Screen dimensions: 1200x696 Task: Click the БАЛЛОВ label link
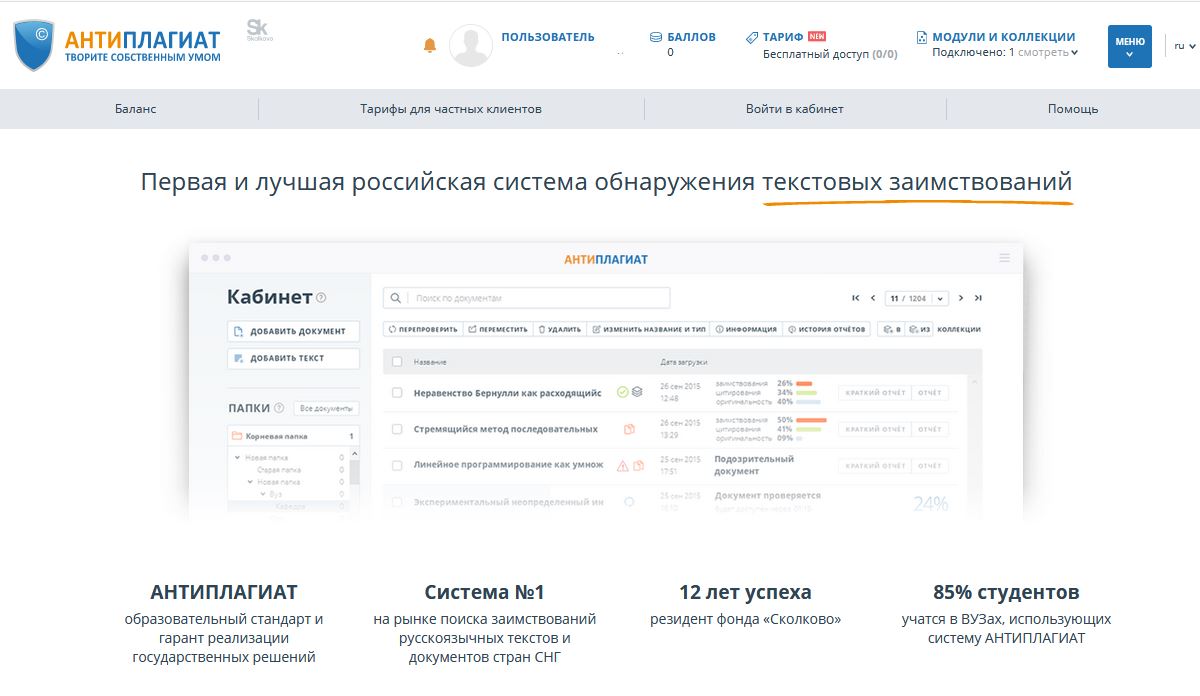(x=691, y=37)
